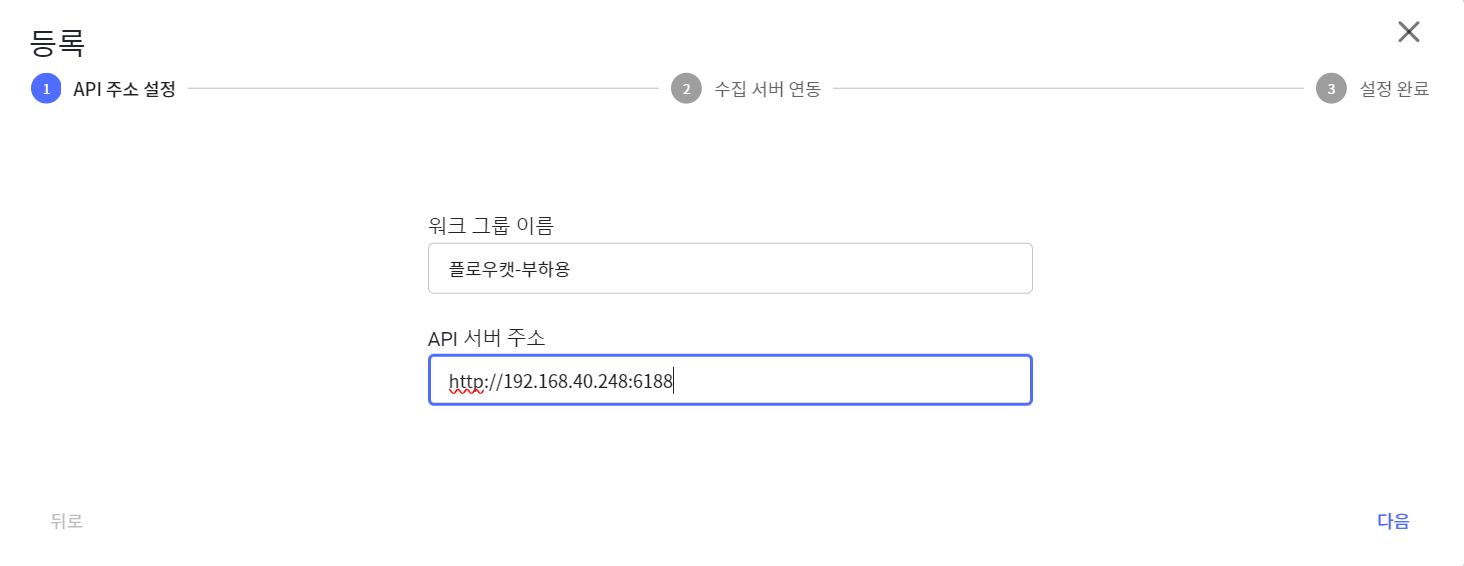Close the 등록 dialog with the X
Screen dimensions: 1464x566
(1408, 32)
